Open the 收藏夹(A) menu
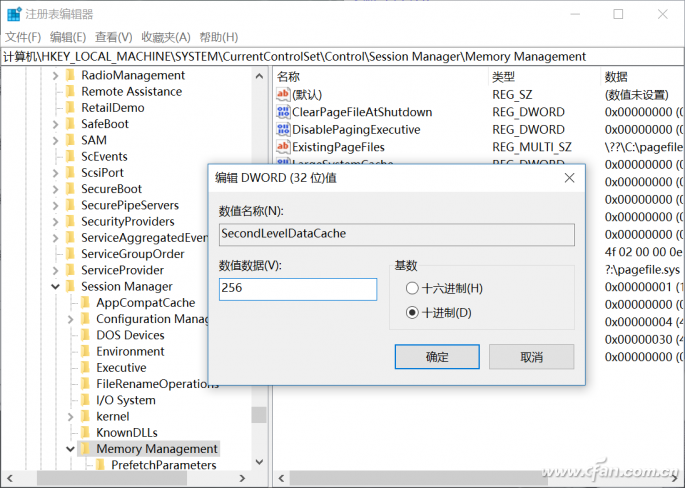The image size is (685, 488). [166, 37]
